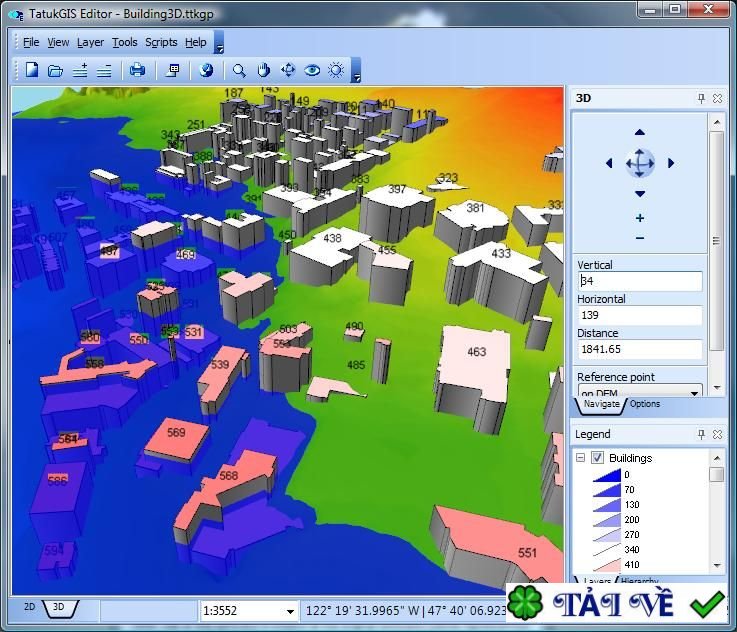Click the globe icon in the toolbar
The height and width of the screenshot is (632, 737).
coord(207,70)
